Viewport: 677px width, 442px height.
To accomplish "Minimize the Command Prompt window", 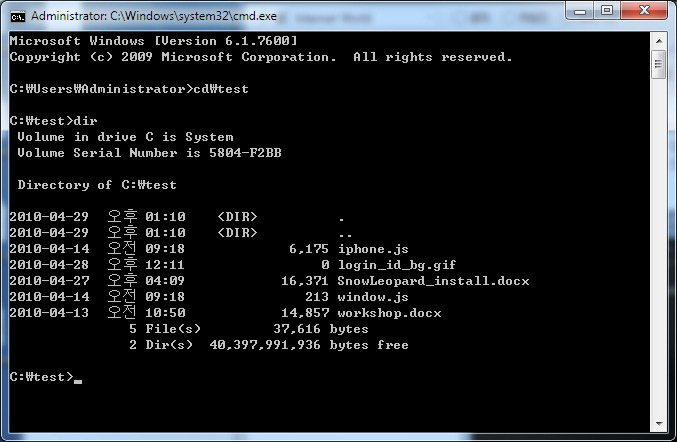I will coord(580,10).
